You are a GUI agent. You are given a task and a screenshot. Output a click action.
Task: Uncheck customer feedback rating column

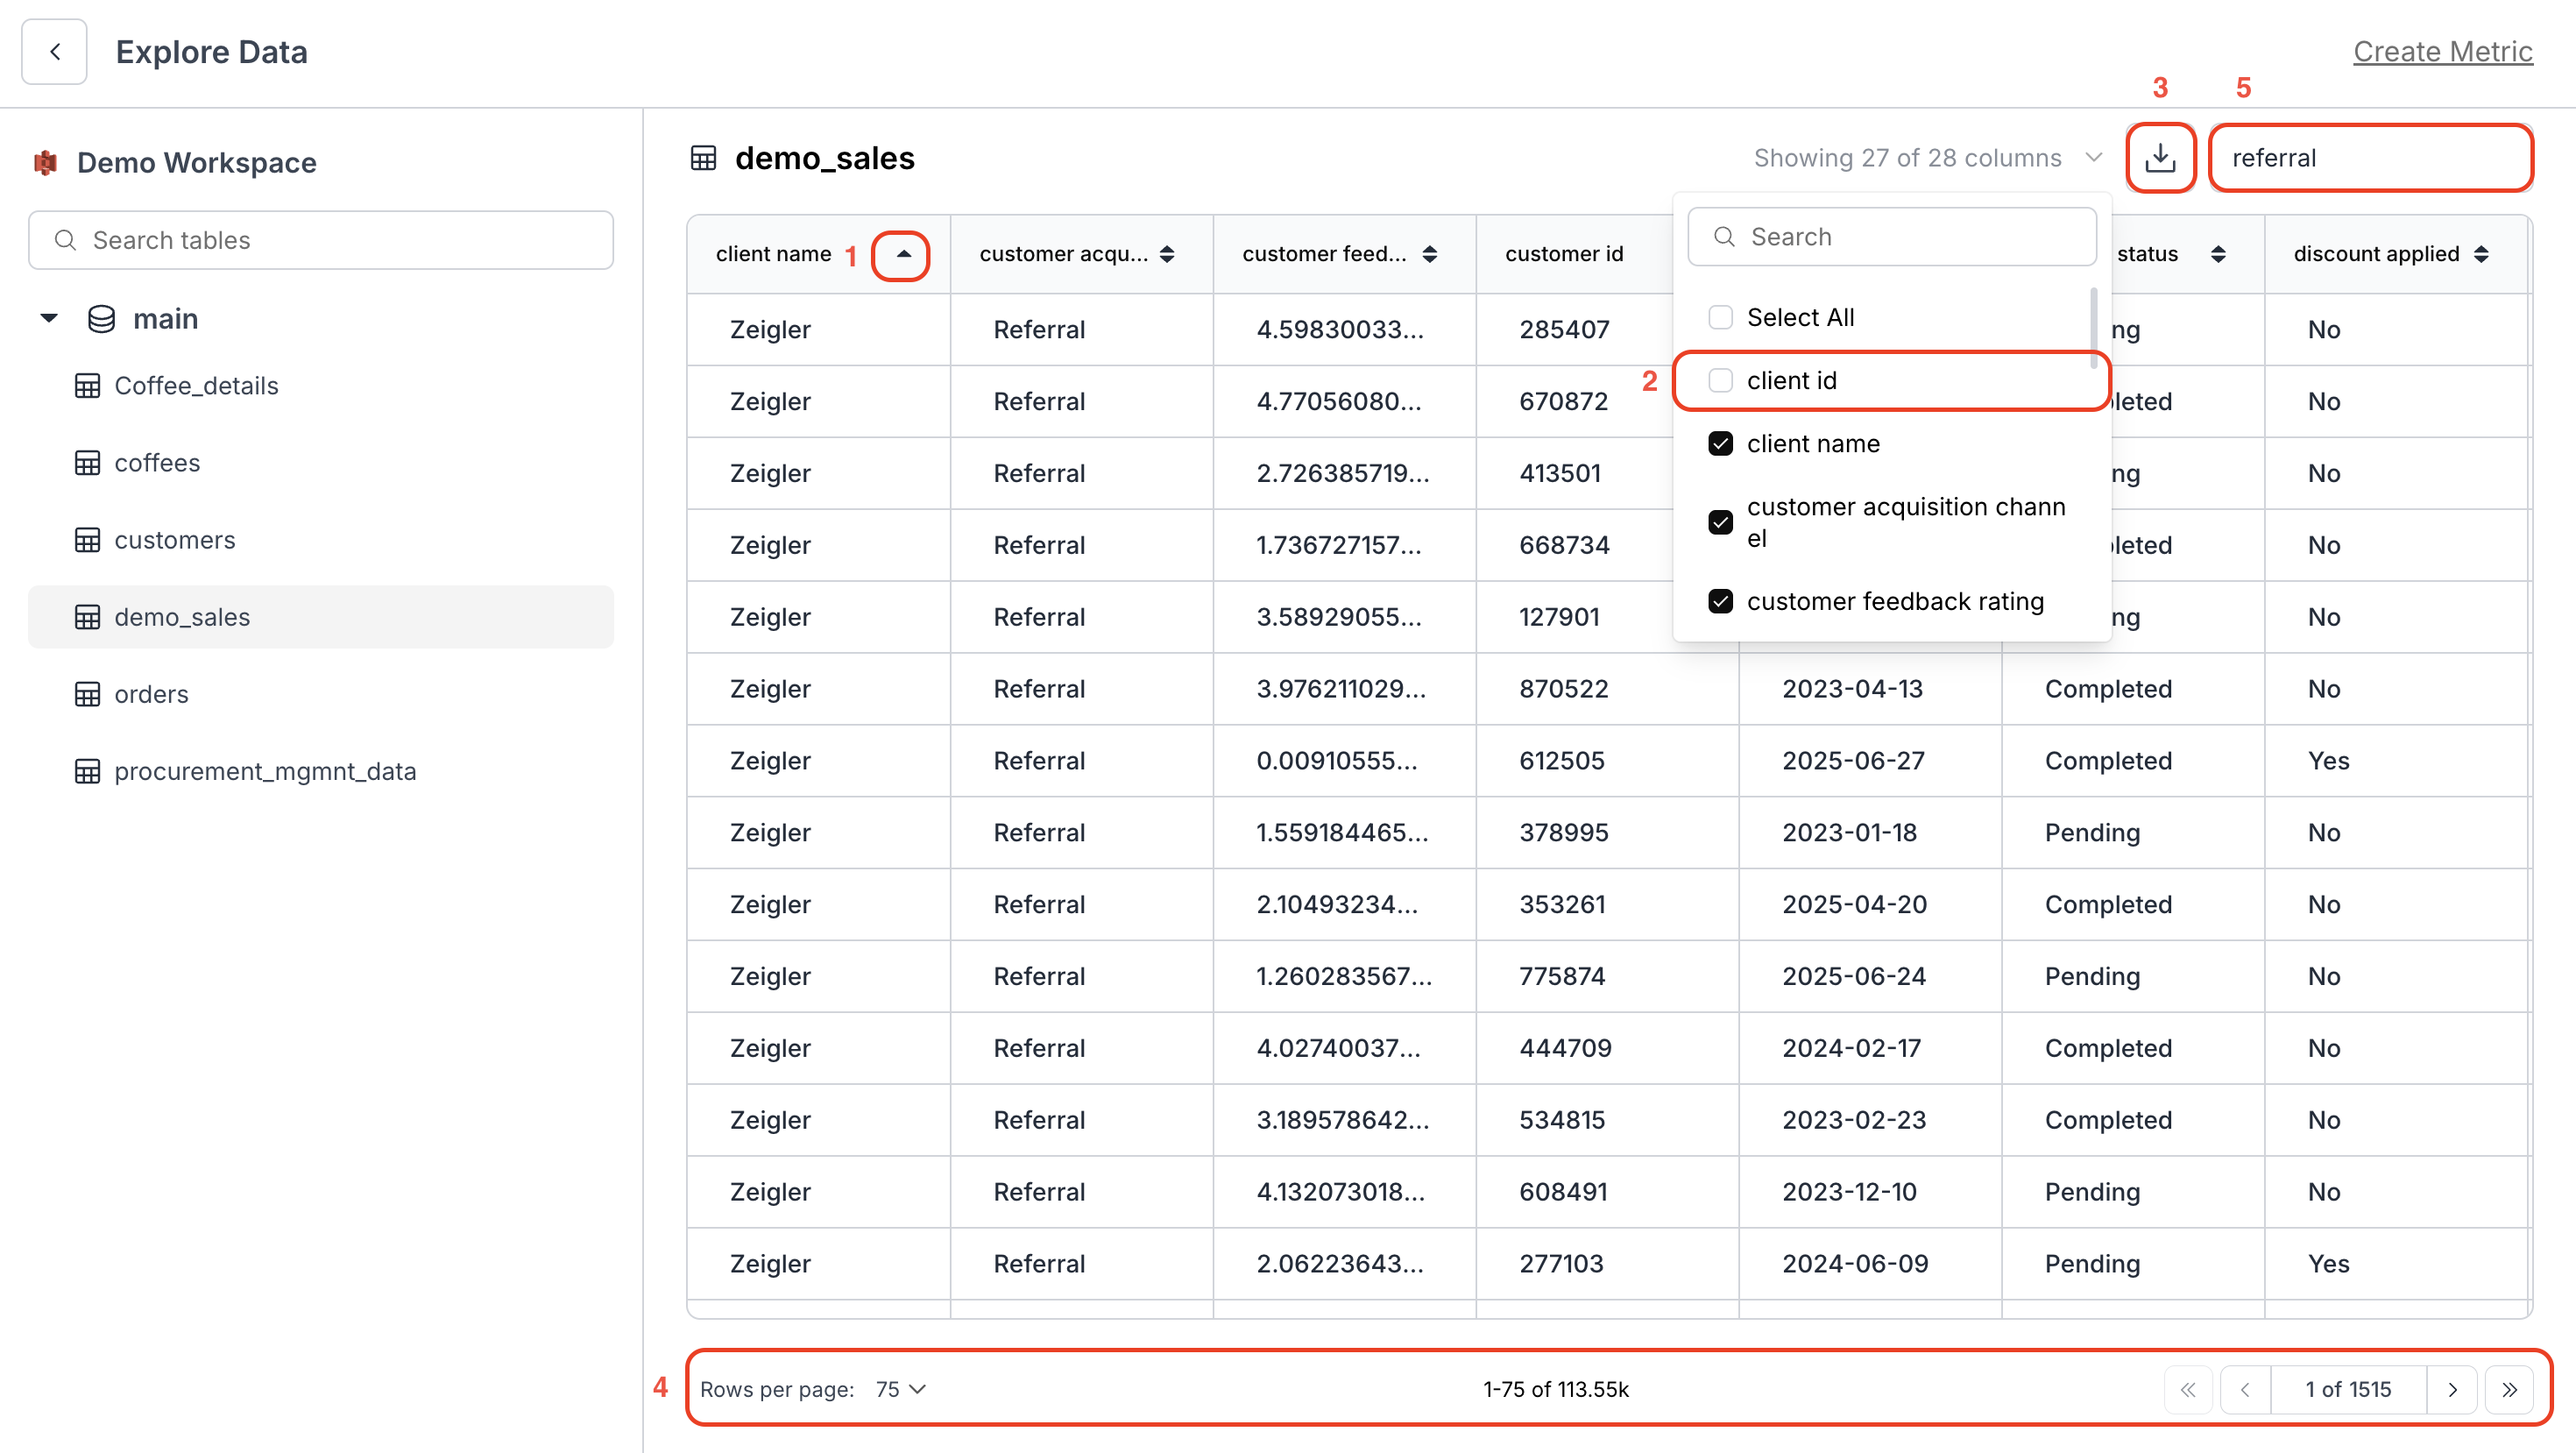pyautogui.click(x=1720, y=601)
